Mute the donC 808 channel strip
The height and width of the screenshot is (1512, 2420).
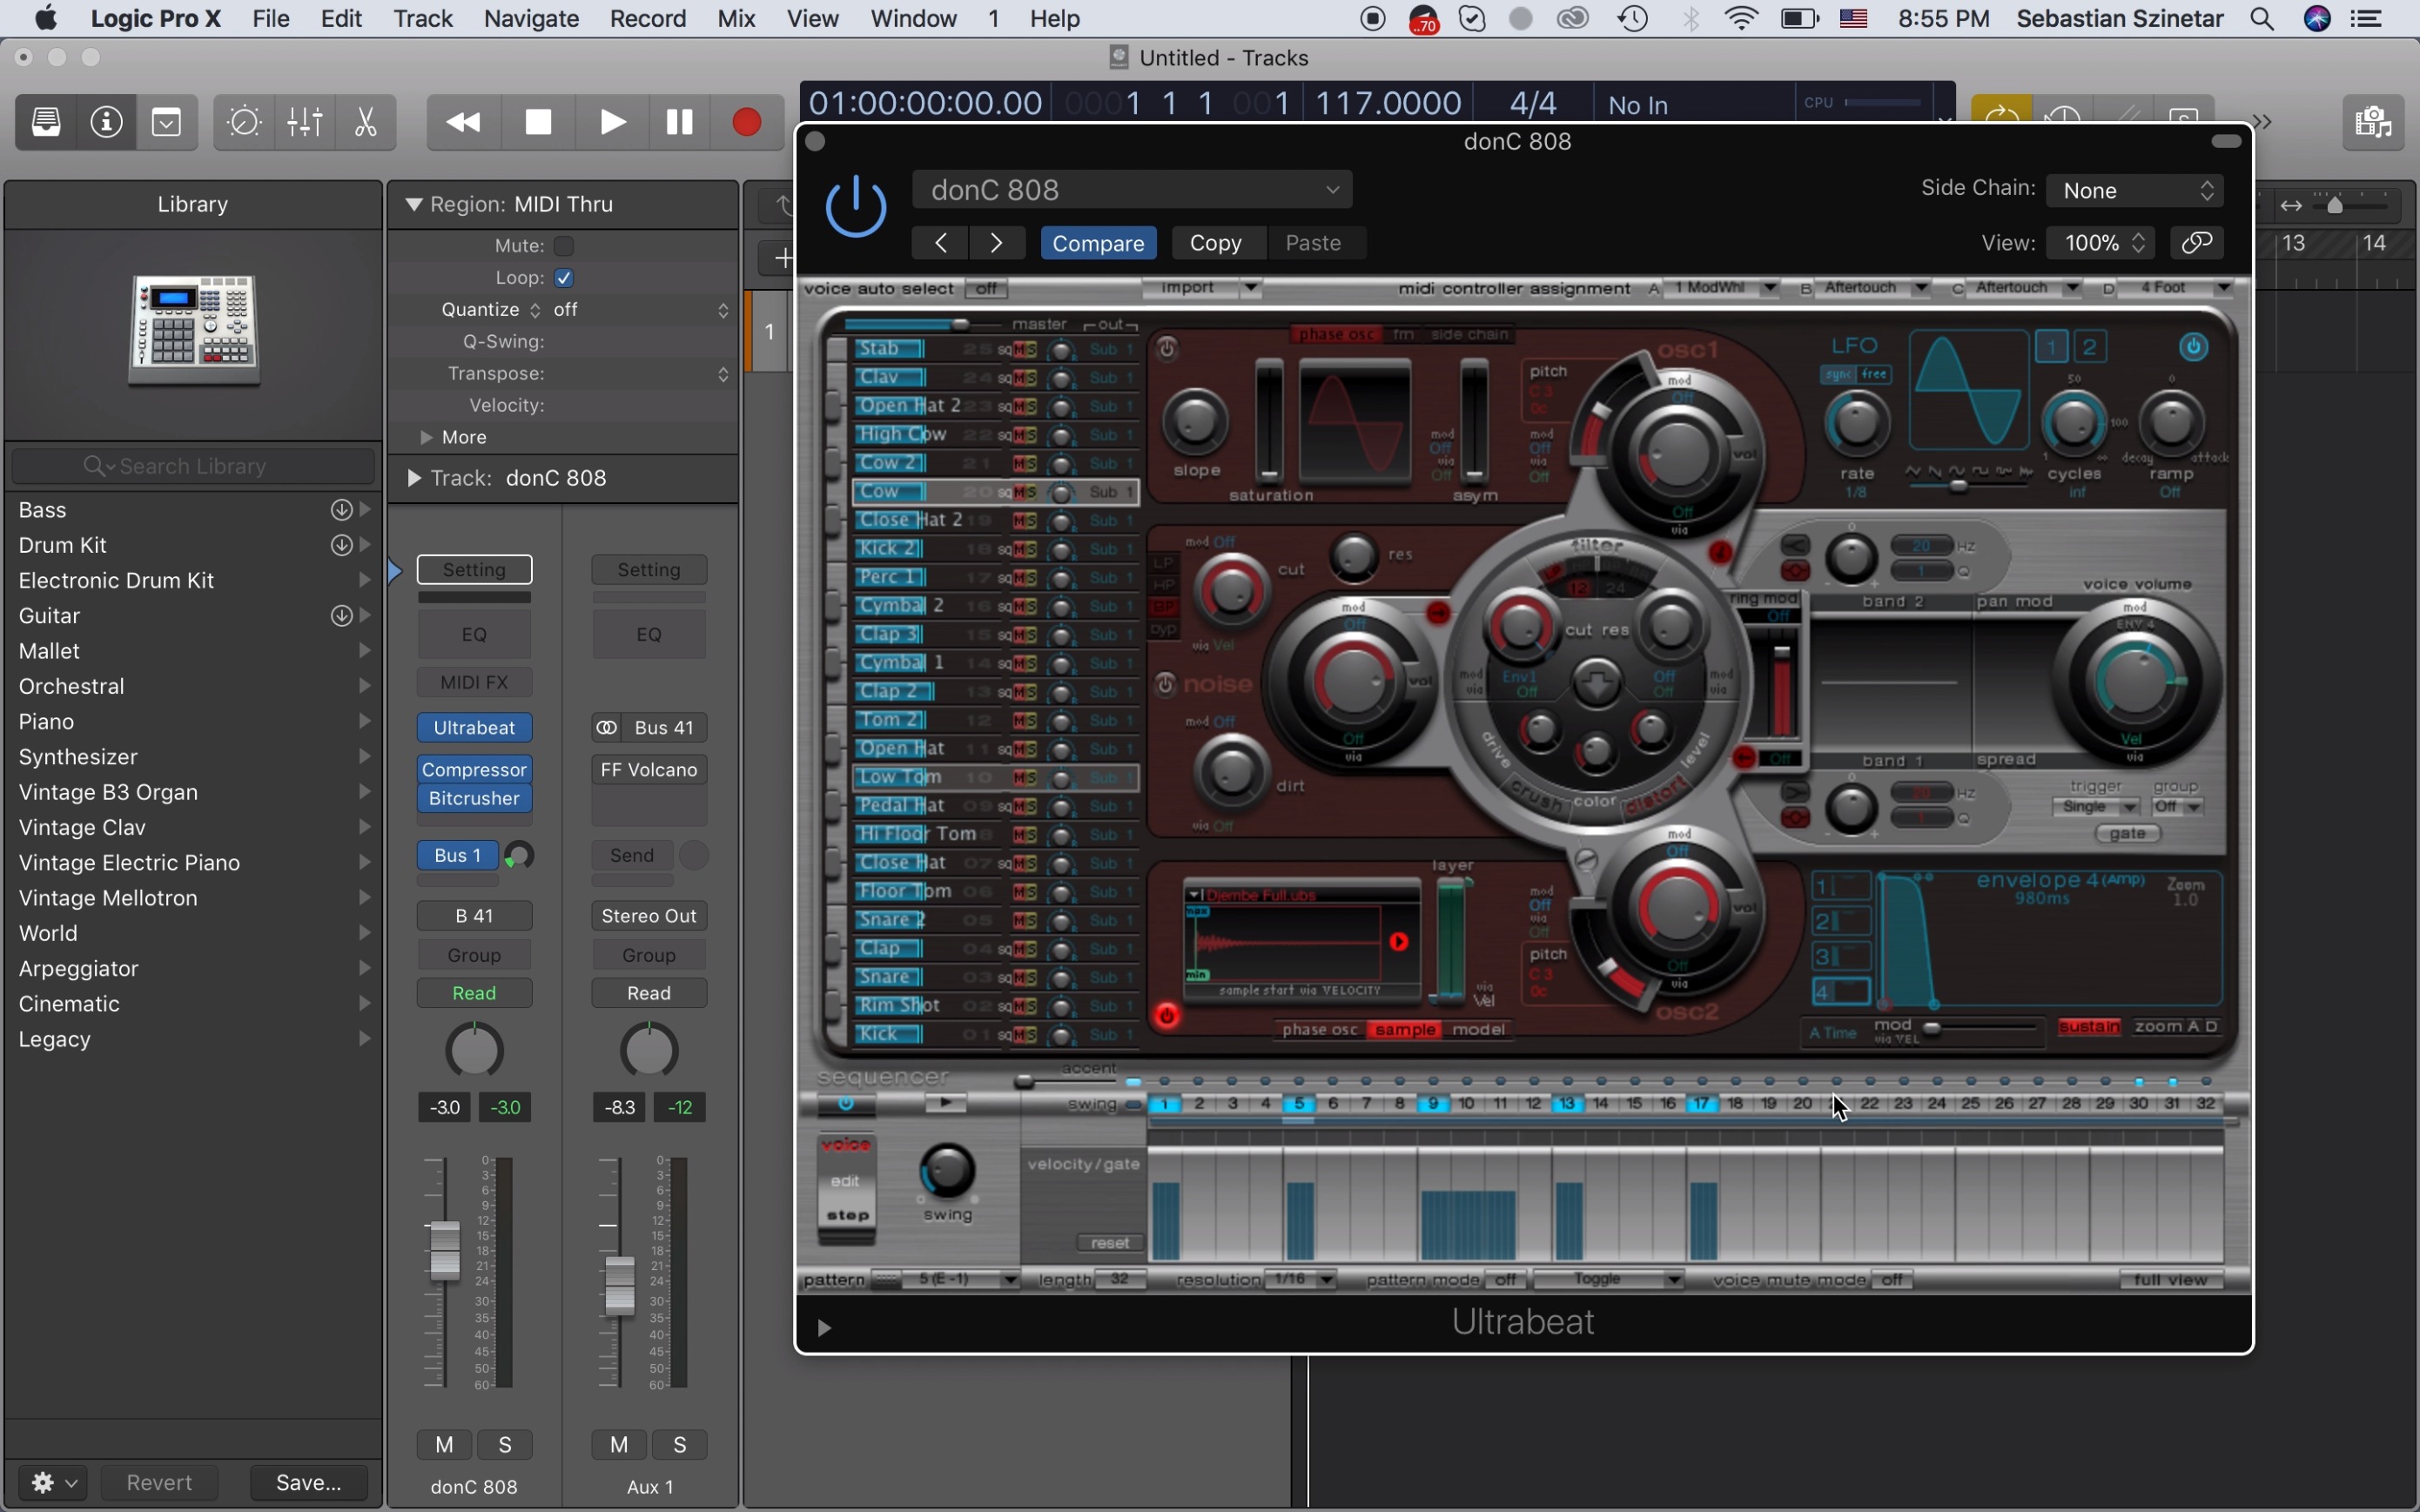point(445,1445)
